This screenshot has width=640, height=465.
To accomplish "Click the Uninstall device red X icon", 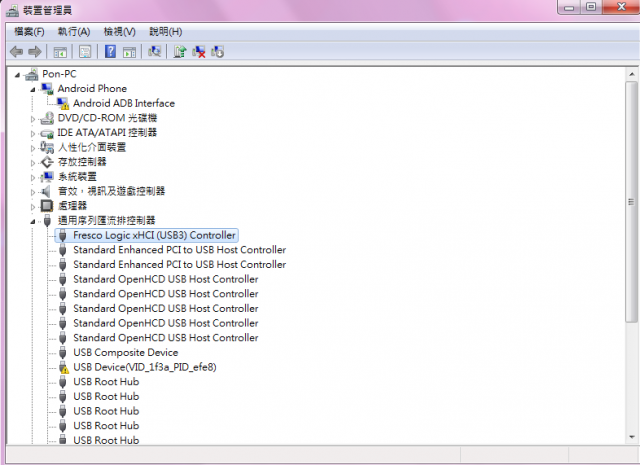I will click(x=199, y=52).
